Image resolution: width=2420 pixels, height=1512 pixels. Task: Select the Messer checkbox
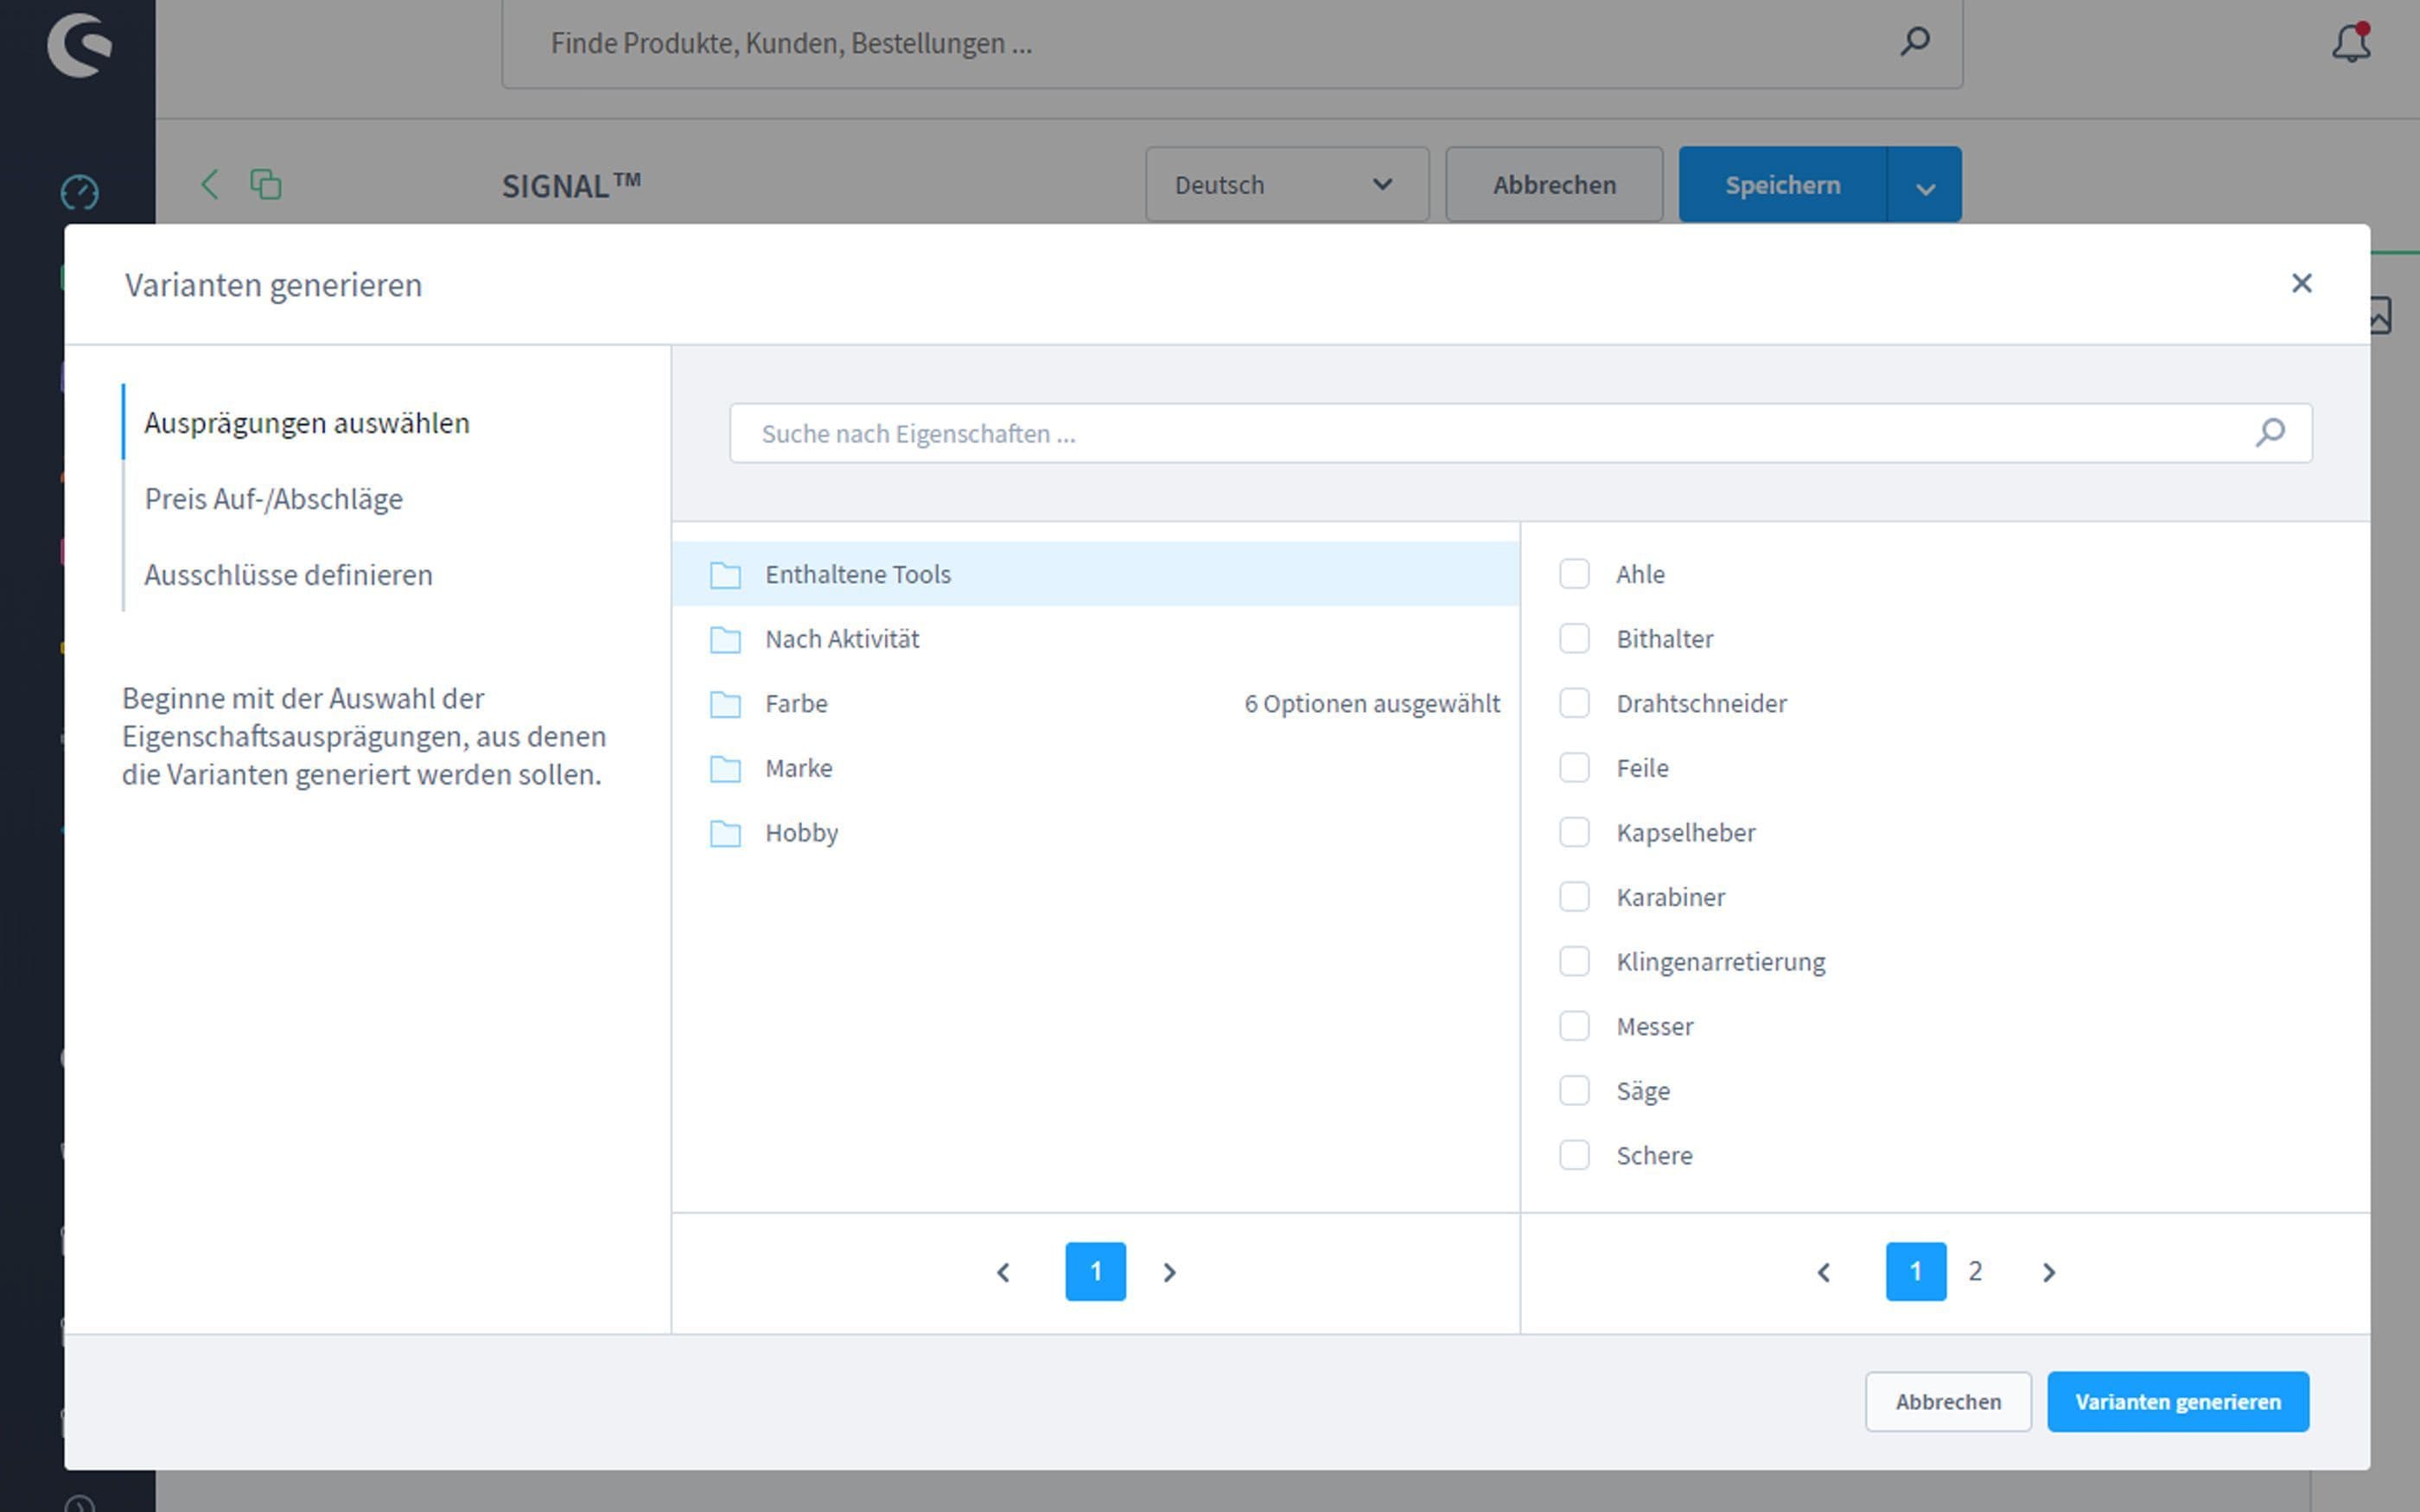click(1575, 1025)
